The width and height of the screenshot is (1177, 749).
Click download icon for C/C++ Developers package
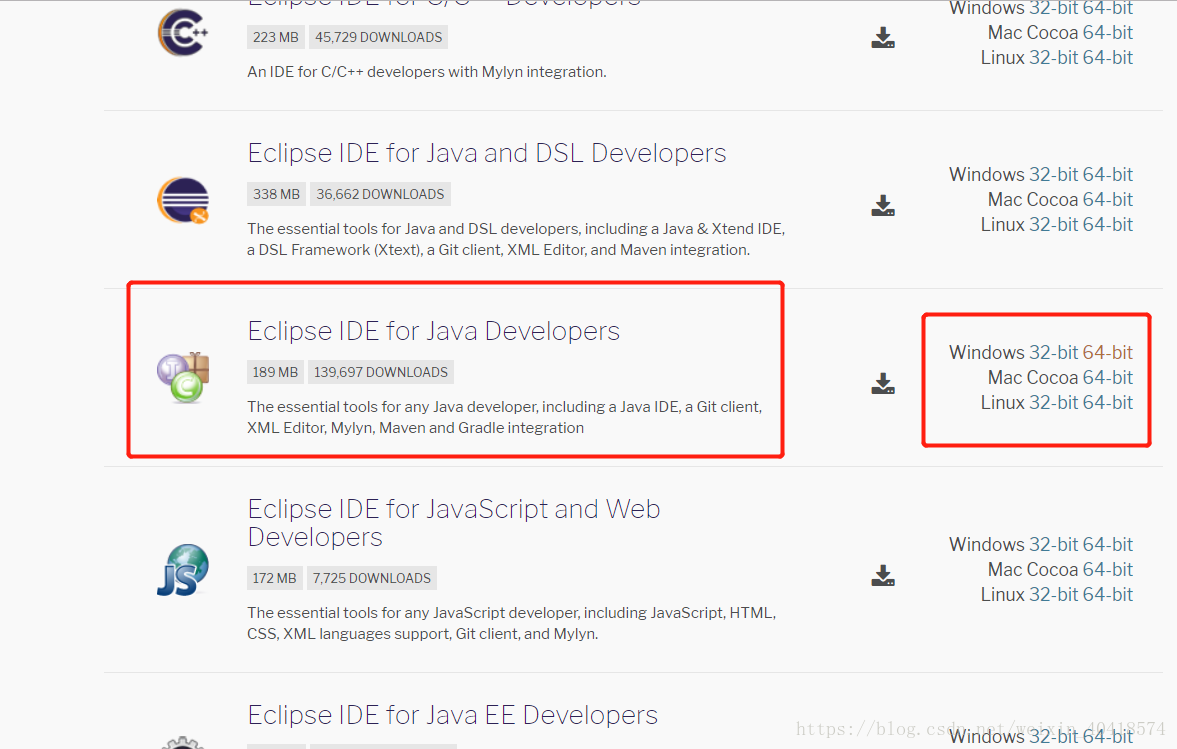click(883, 38)
